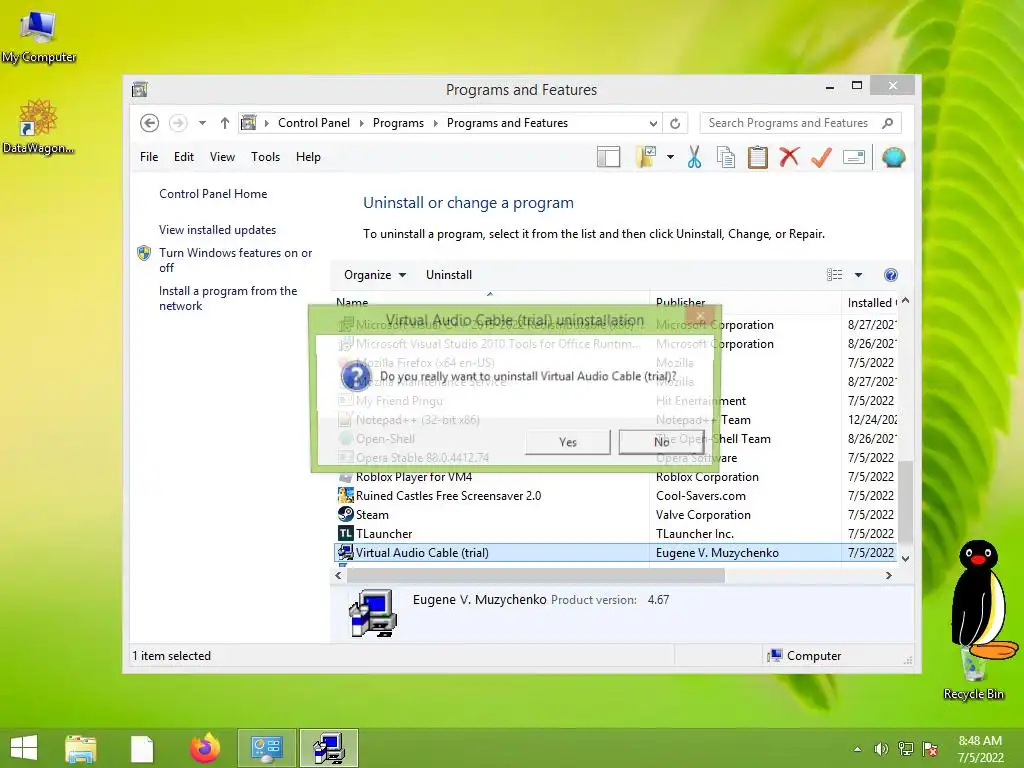Open the Edit menu

184,157
